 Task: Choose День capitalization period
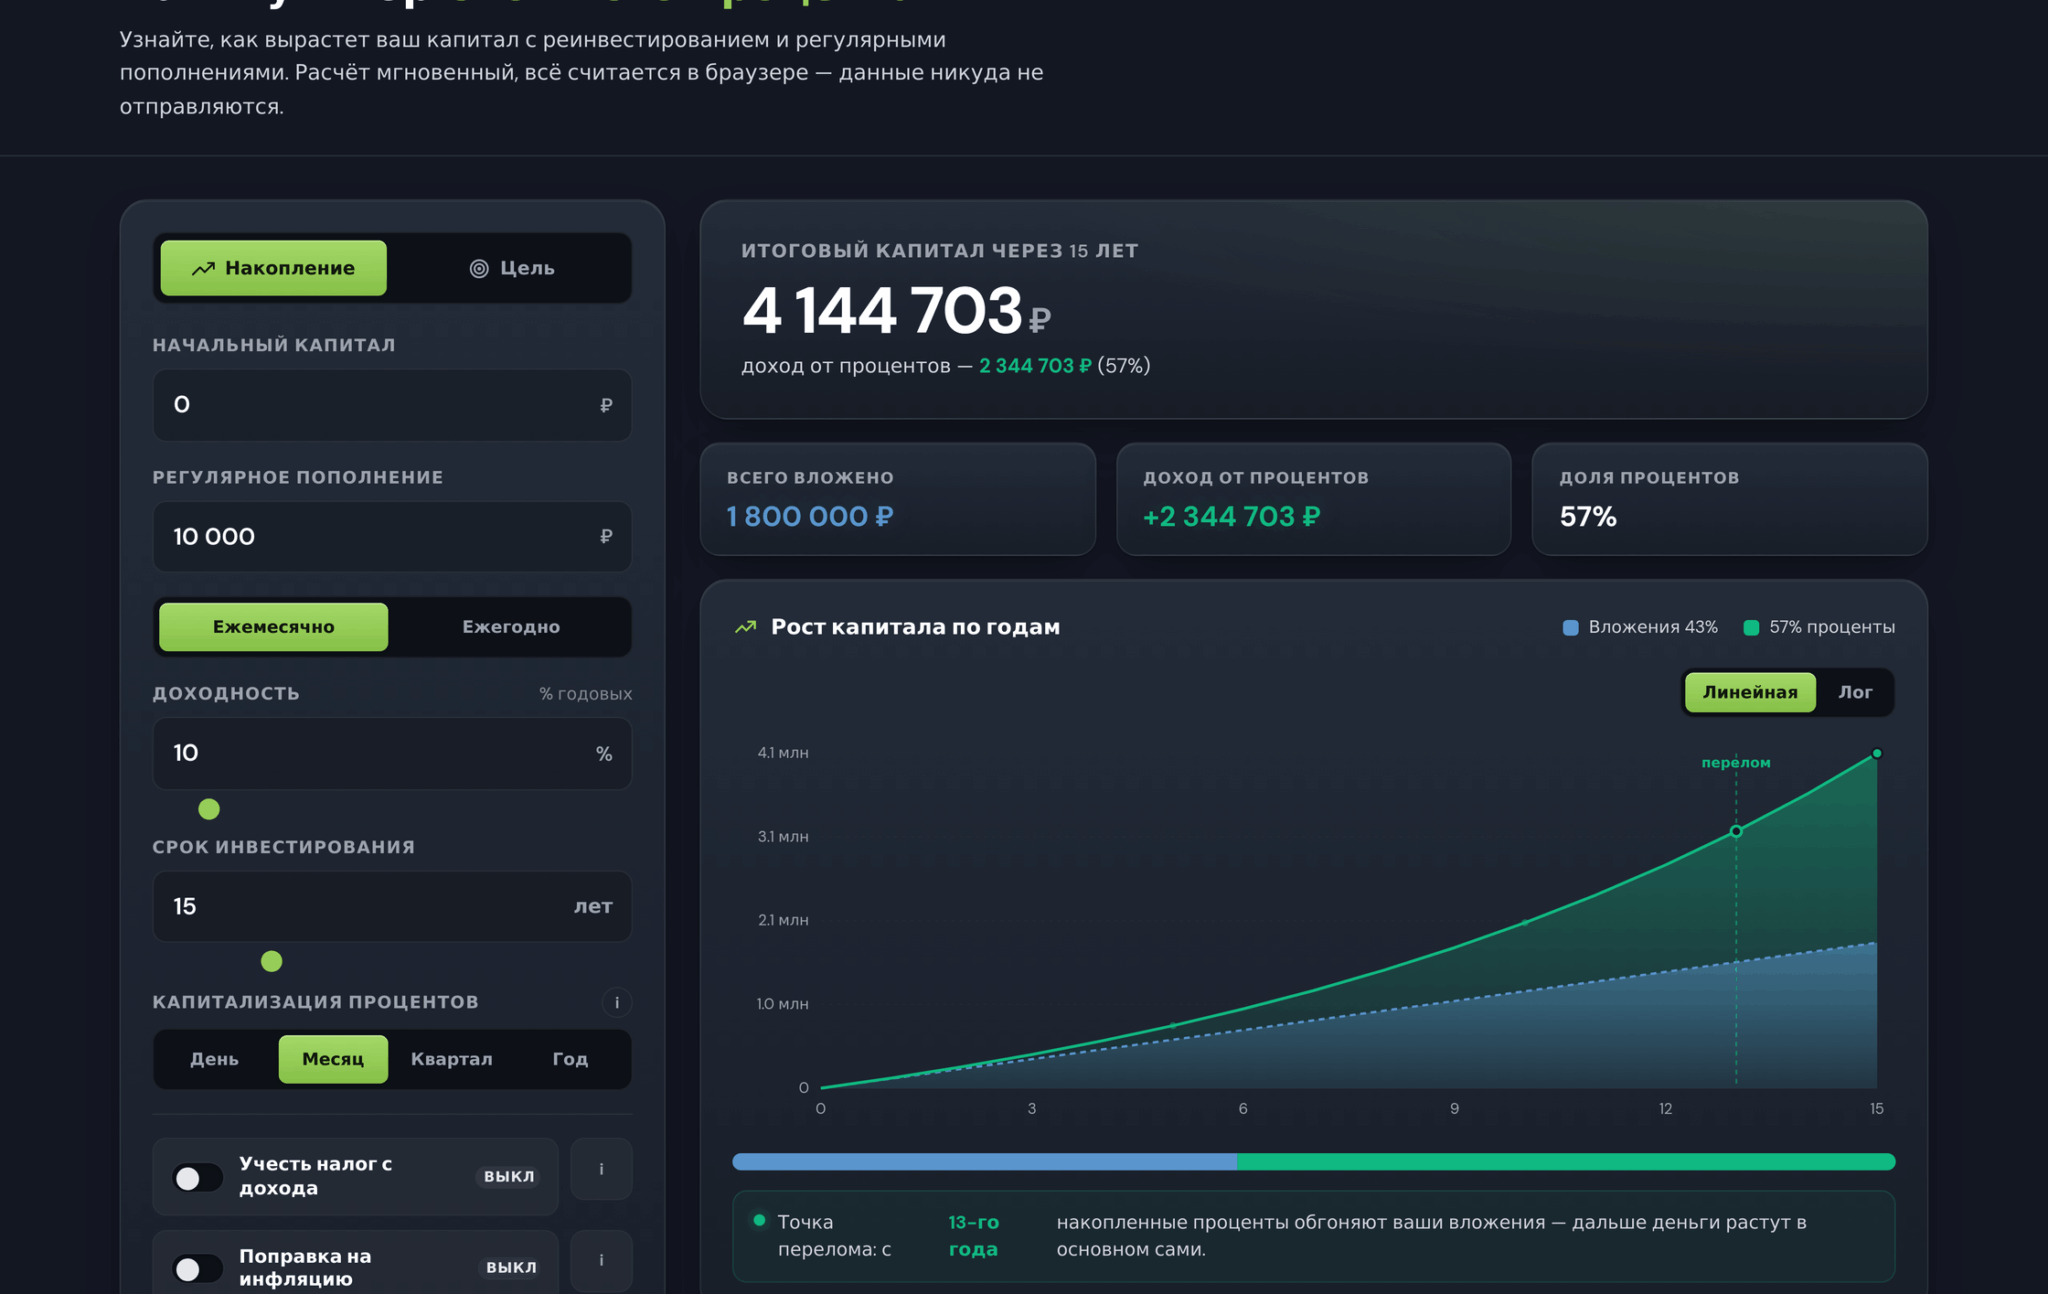coord(215,1059)
